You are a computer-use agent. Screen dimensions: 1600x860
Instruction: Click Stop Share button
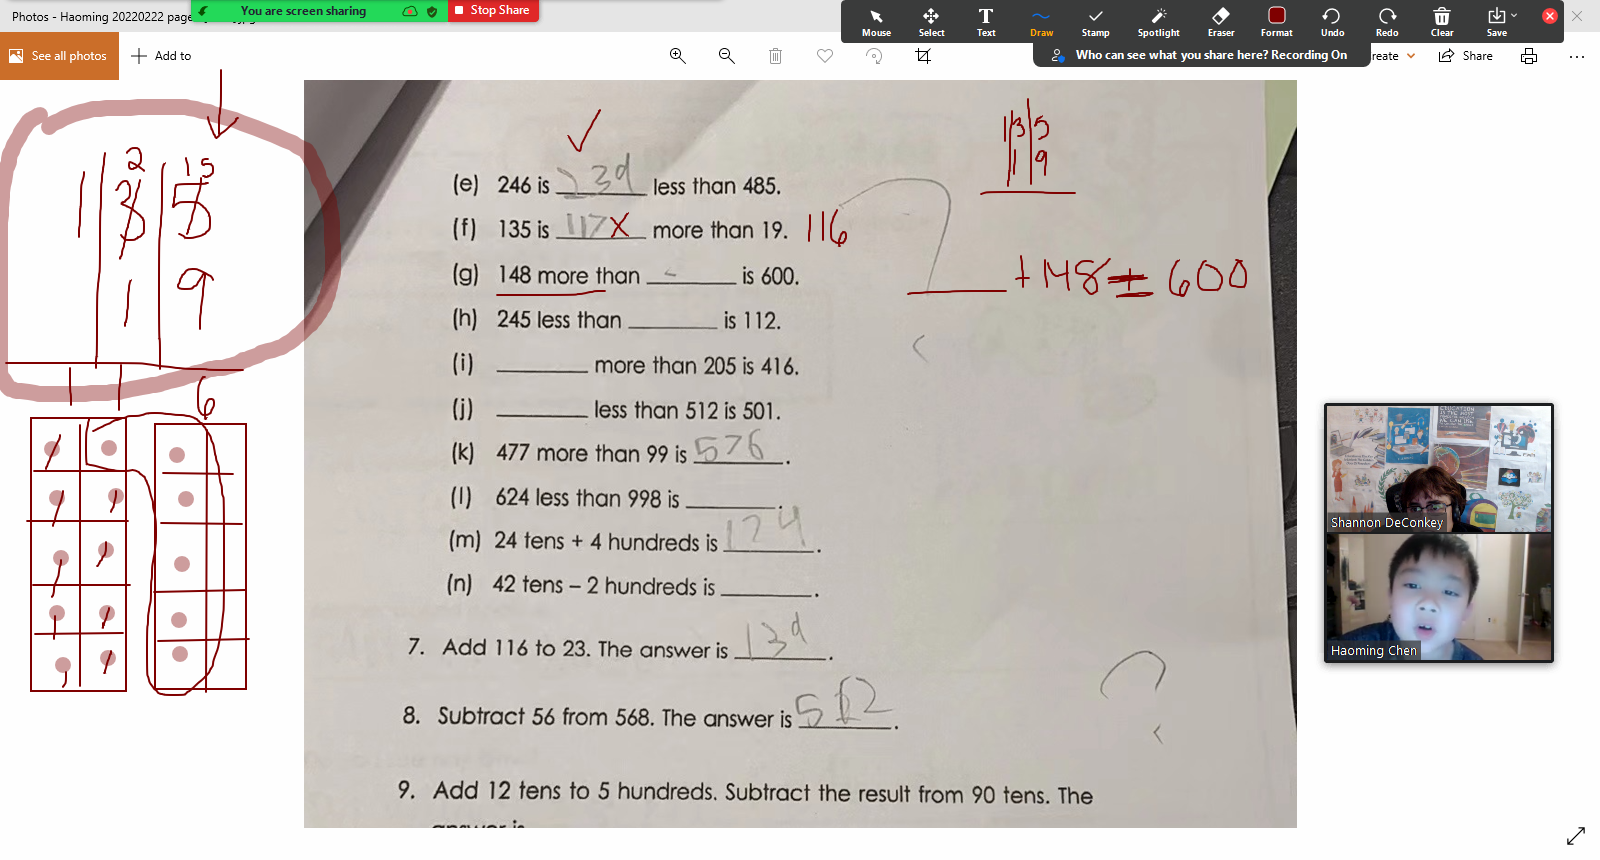(492, 10)
